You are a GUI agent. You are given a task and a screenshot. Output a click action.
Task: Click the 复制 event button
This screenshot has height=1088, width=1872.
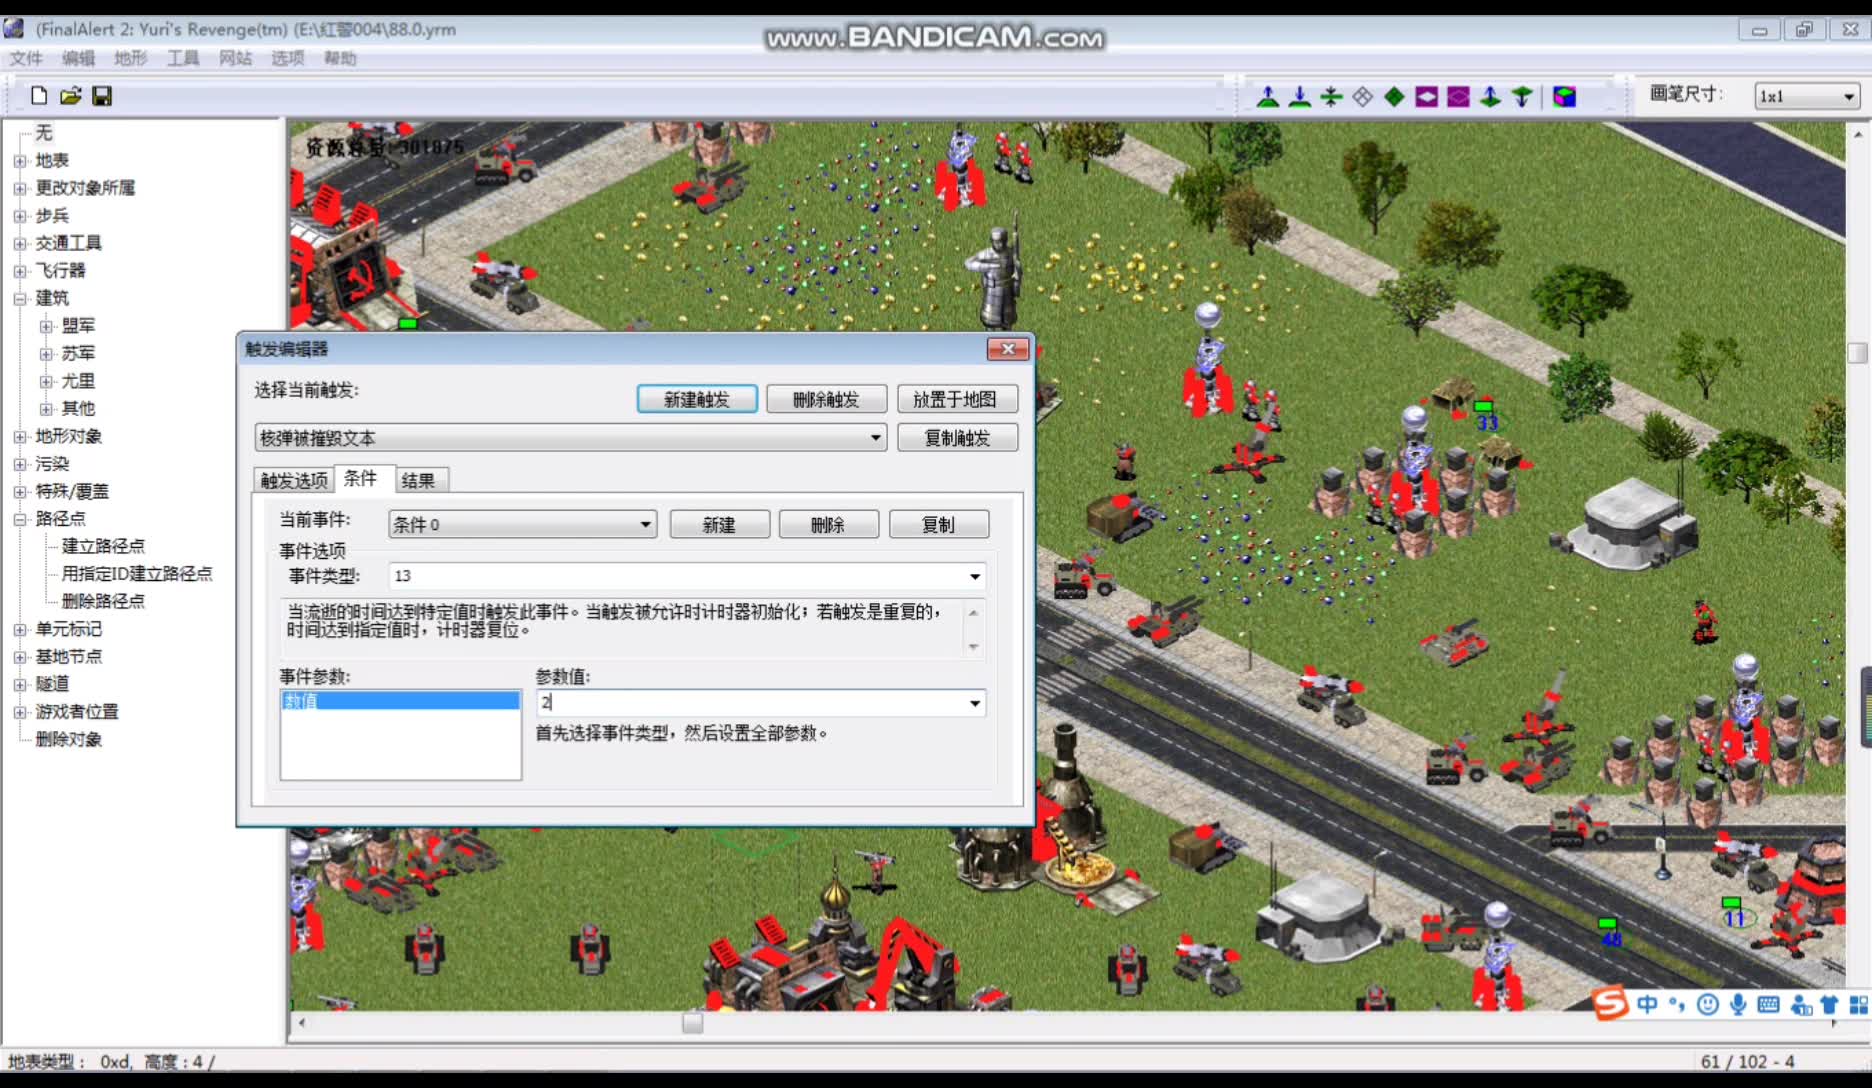coord(938,525)
